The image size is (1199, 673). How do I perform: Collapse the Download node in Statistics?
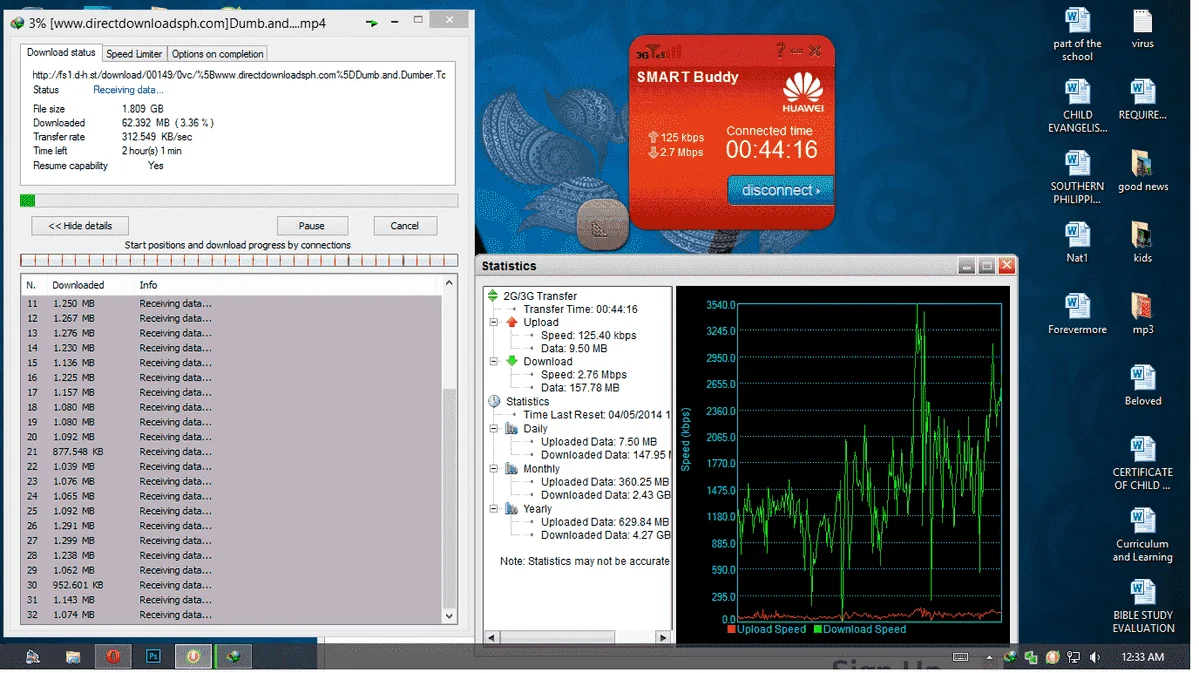[x=494, y=362]
